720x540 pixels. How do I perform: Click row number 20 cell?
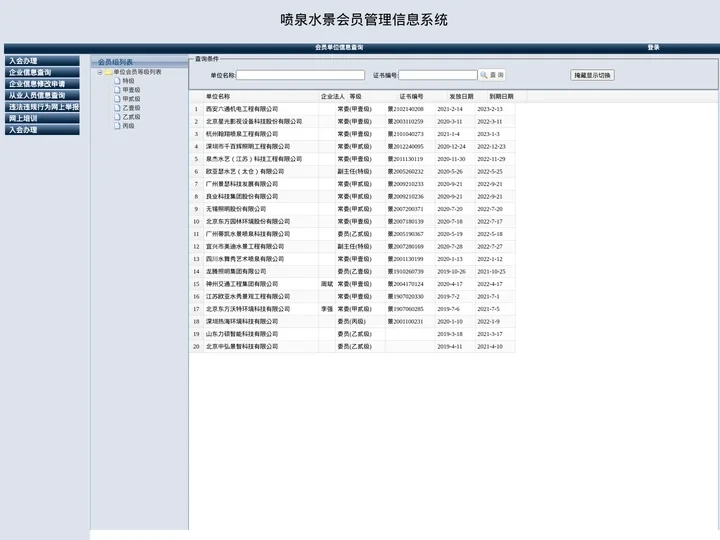pos(197,346)
